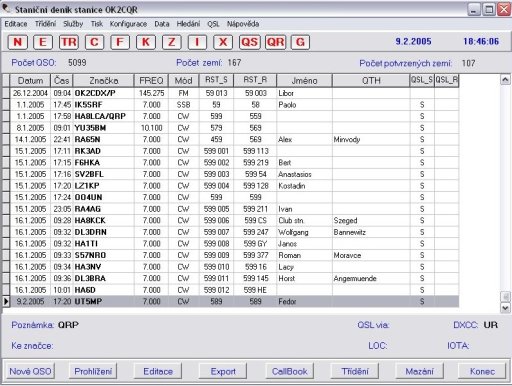
Task: Click the Export button
Action: 223,371
